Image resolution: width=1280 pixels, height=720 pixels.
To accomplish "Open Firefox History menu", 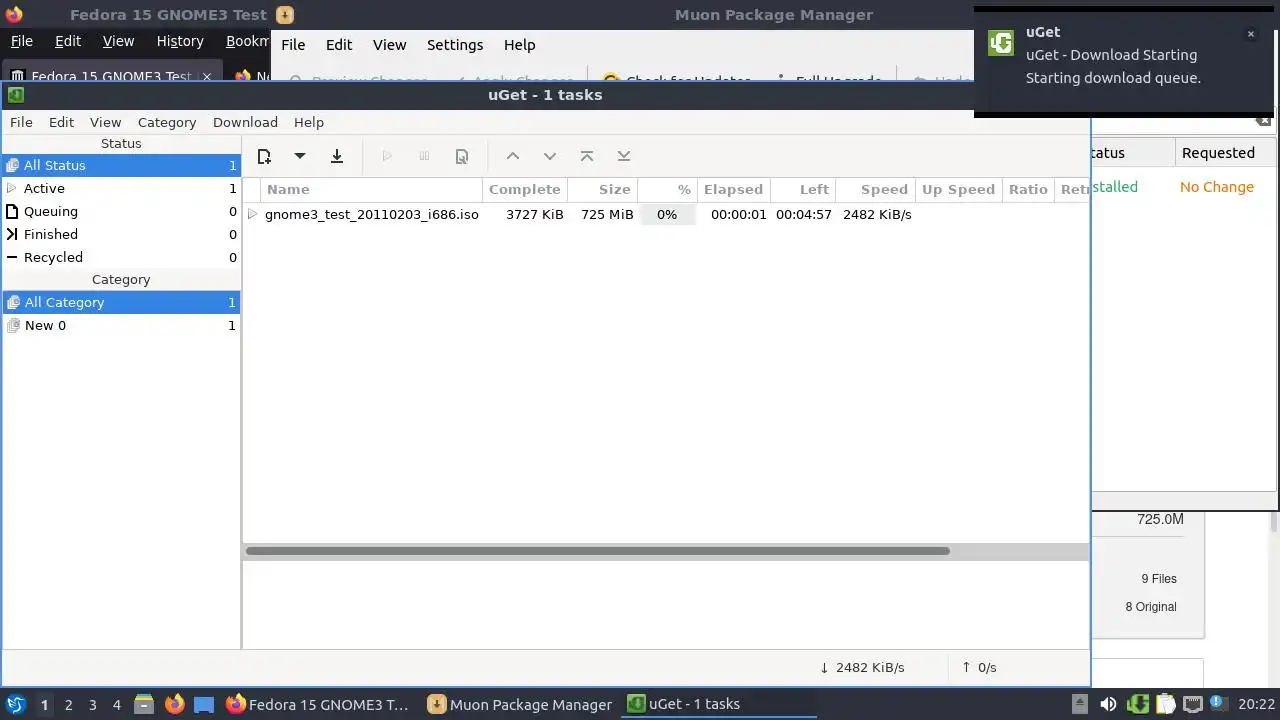I will [180, 41].
